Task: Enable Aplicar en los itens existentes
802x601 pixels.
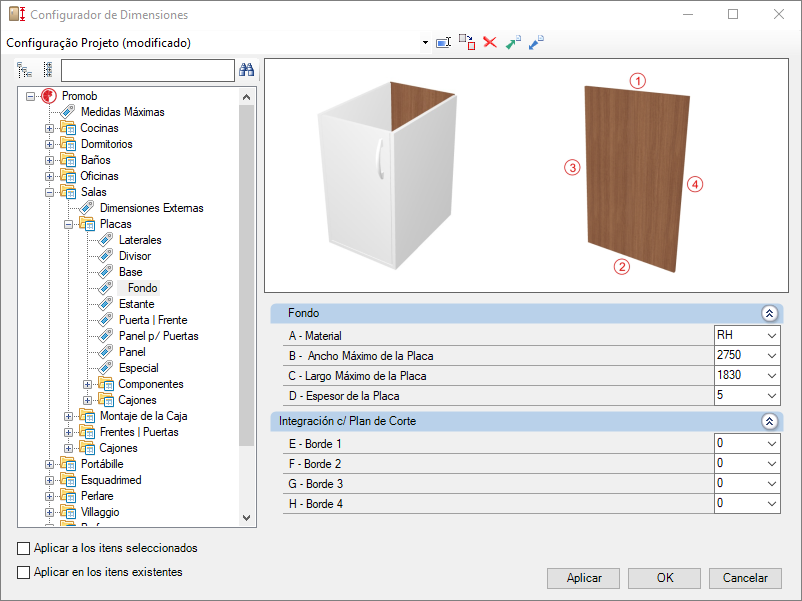Action: tap(24, 572)
